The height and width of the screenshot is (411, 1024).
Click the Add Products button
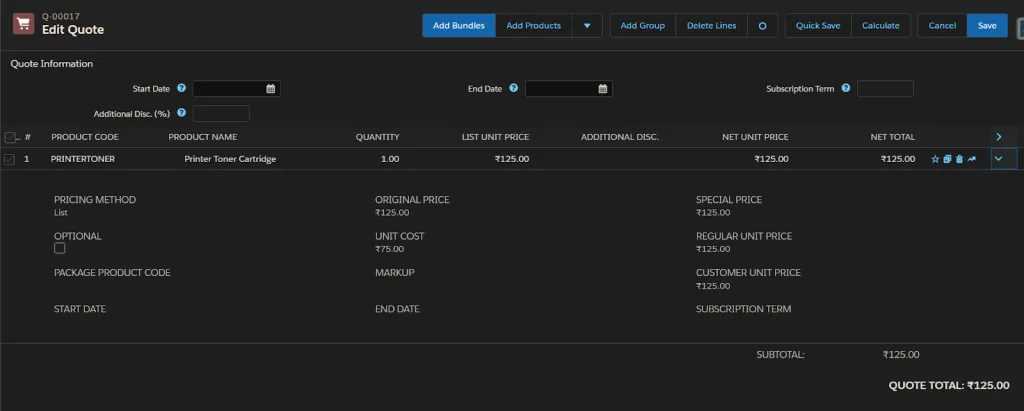[x=534, y=25]
